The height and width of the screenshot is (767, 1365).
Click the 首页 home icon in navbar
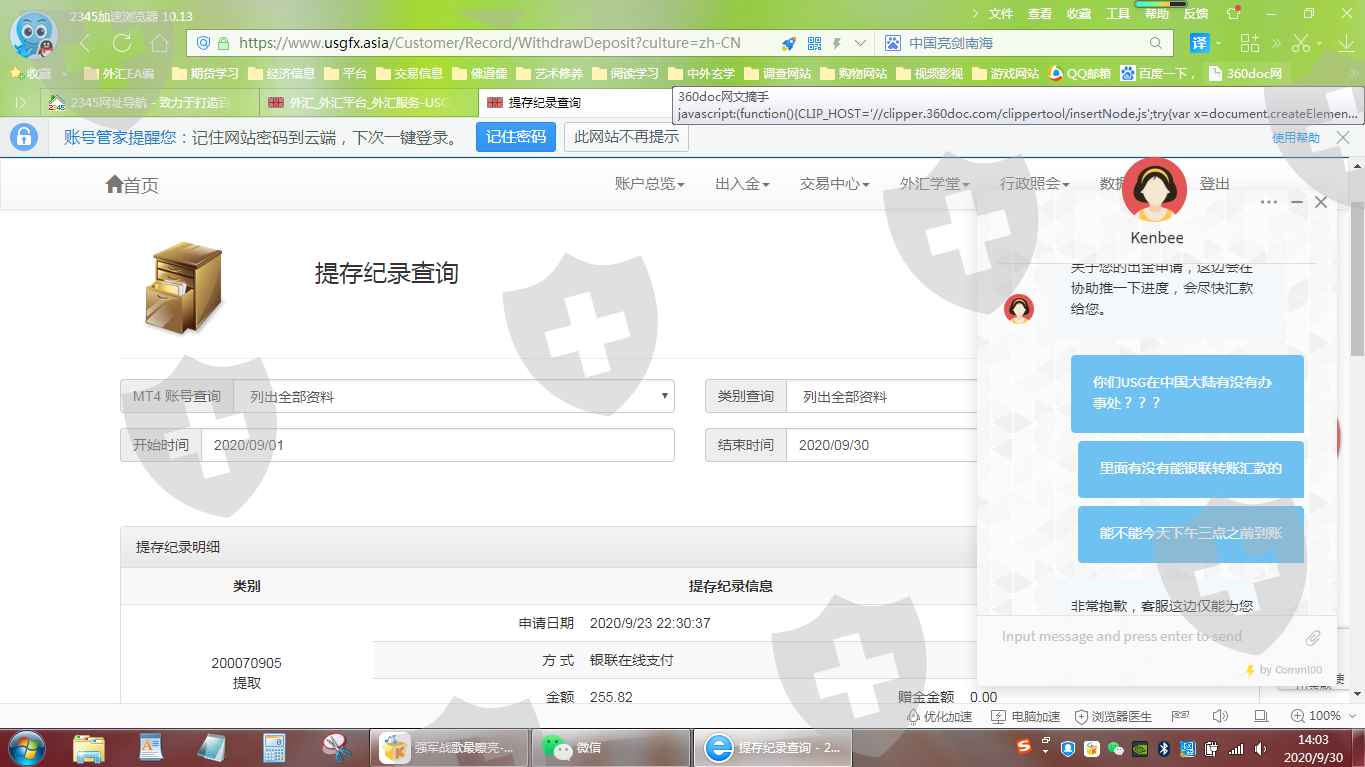pos(114,184)
